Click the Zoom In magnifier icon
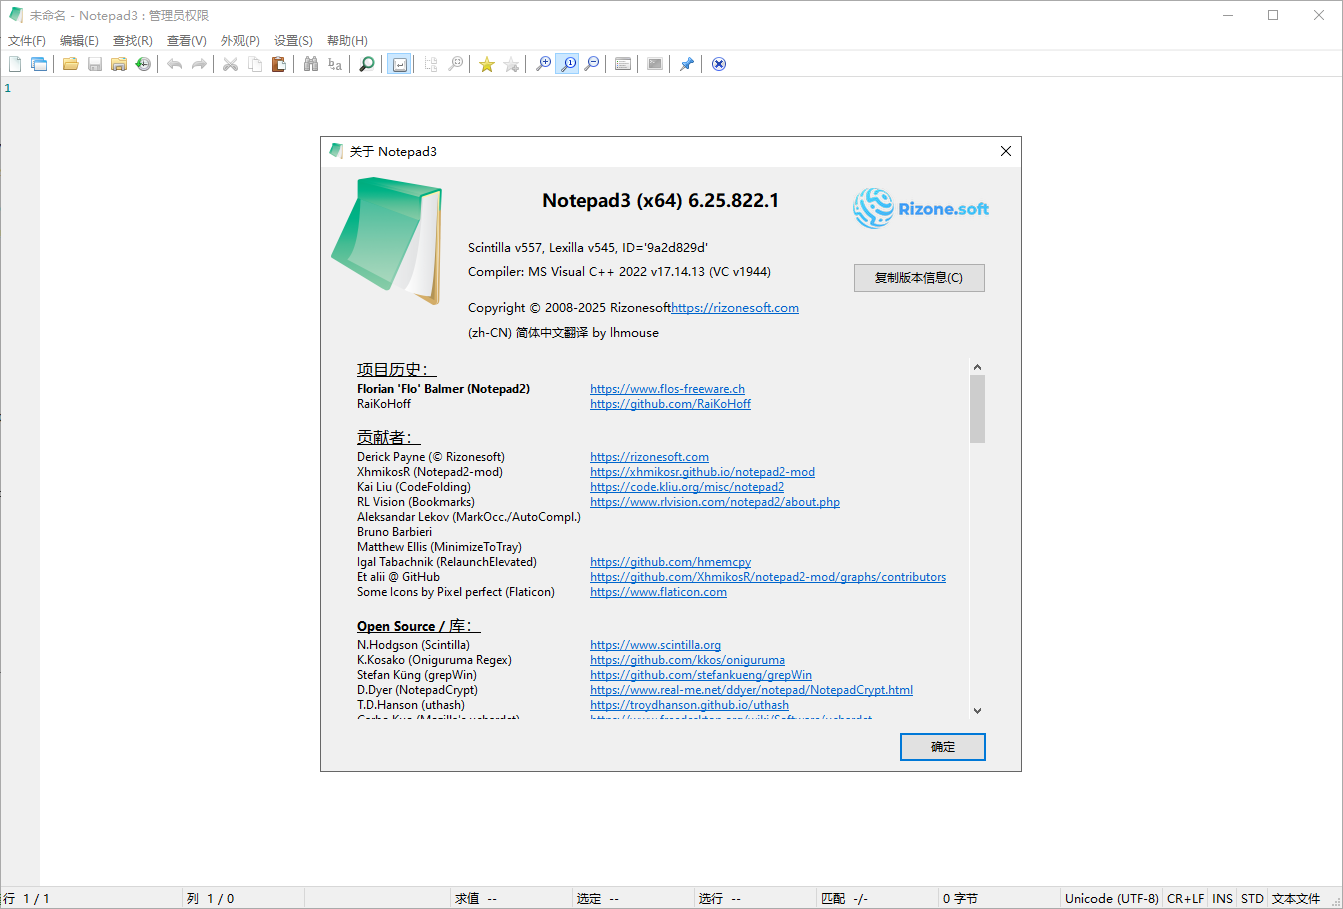 [543, 64]
